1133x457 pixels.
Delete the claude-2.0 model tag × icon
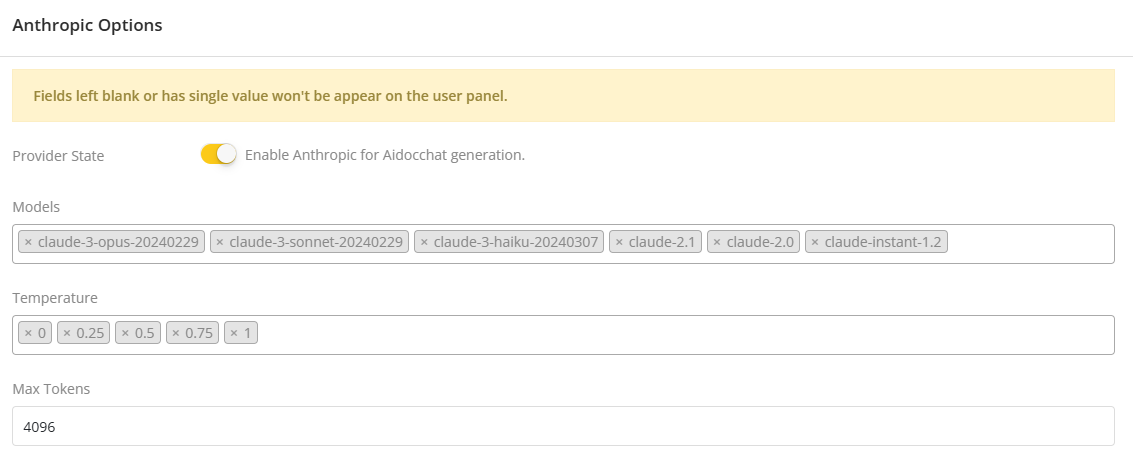(717, 242)
